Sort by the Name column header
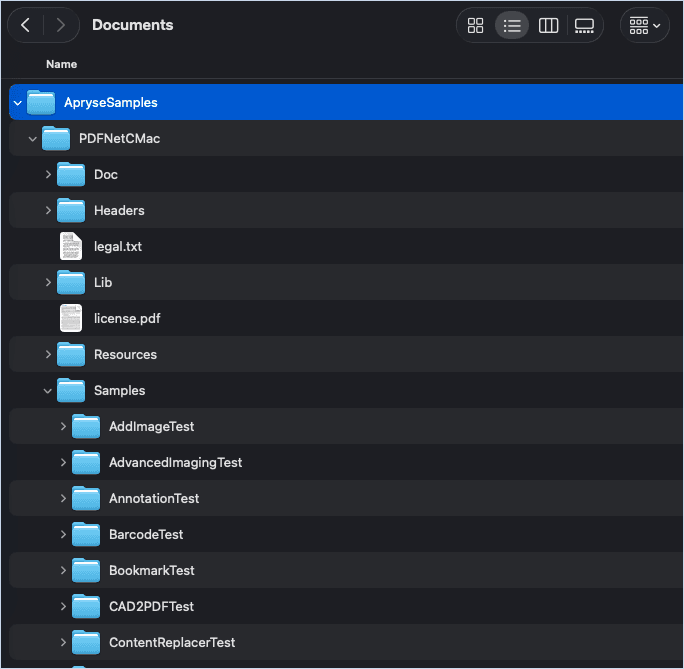 point(62,64)
